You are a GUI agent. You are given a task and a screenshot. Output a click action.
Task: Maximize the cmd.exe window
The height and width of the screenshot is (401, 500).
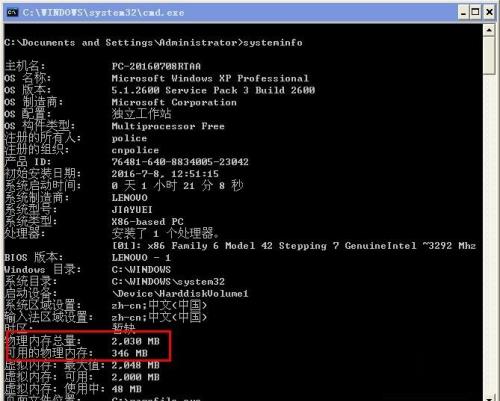[x=476, y=13]
